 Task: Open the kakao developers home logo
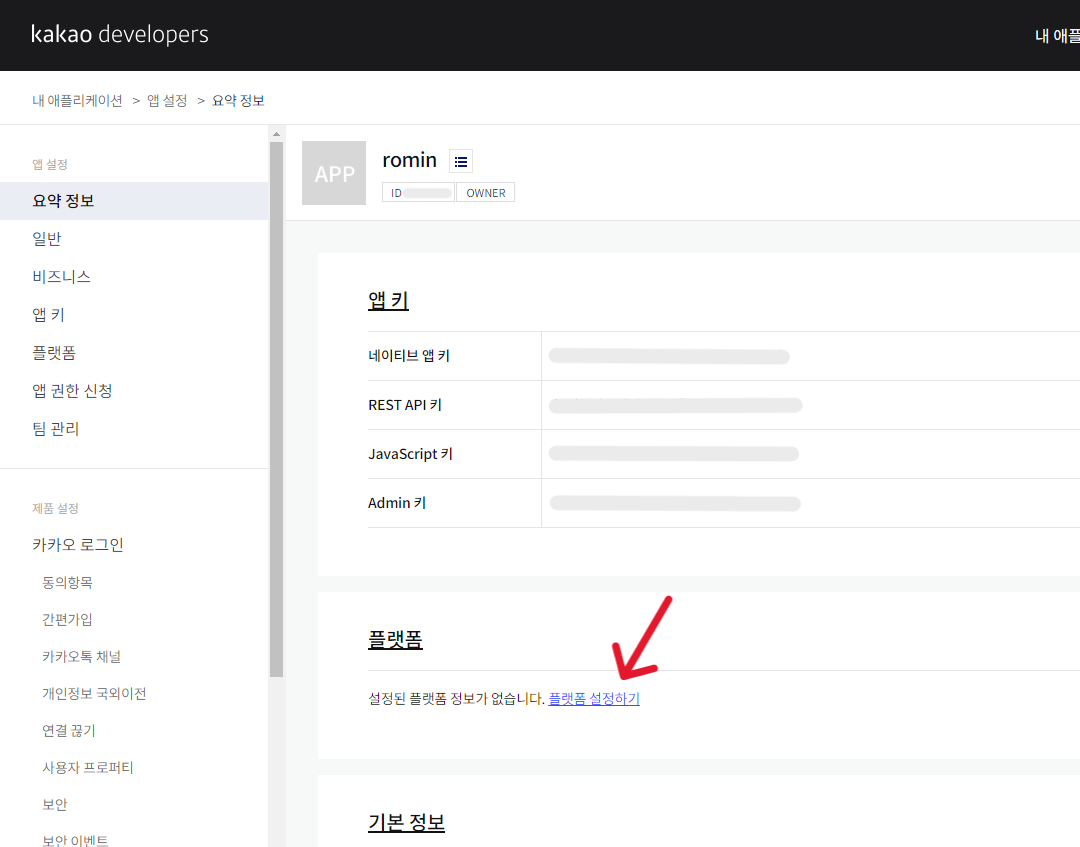click(120, 34)
